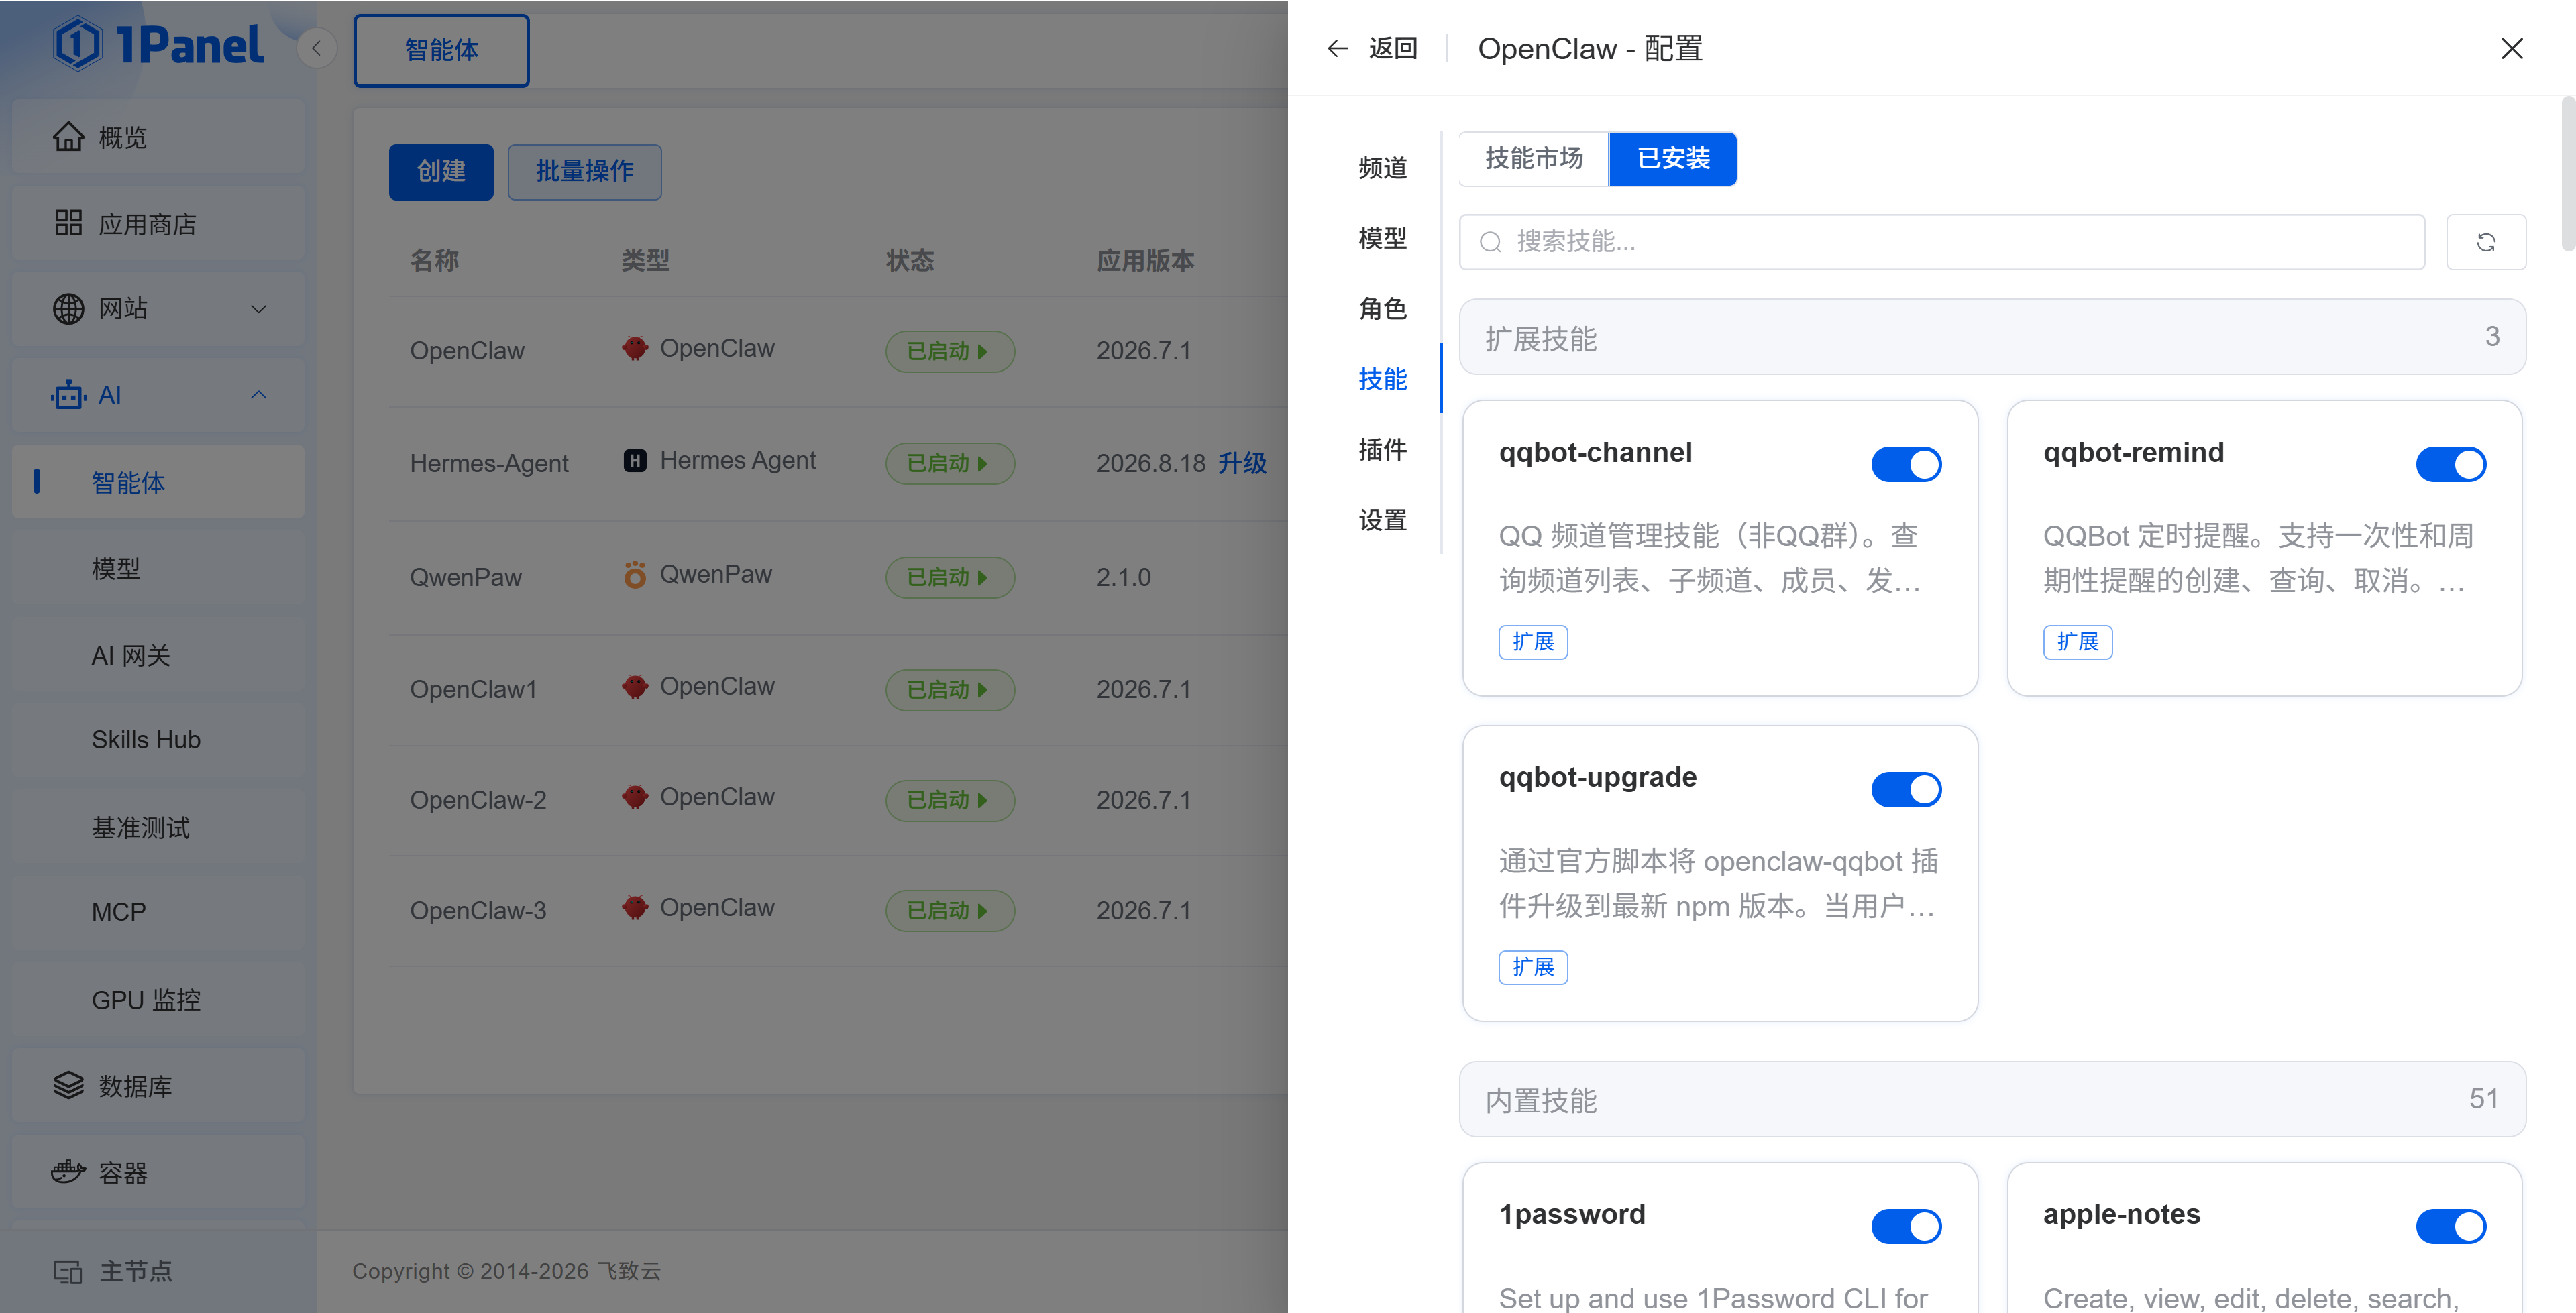Open status dropdown for Hermes-Agent row

tap(949, 464)
